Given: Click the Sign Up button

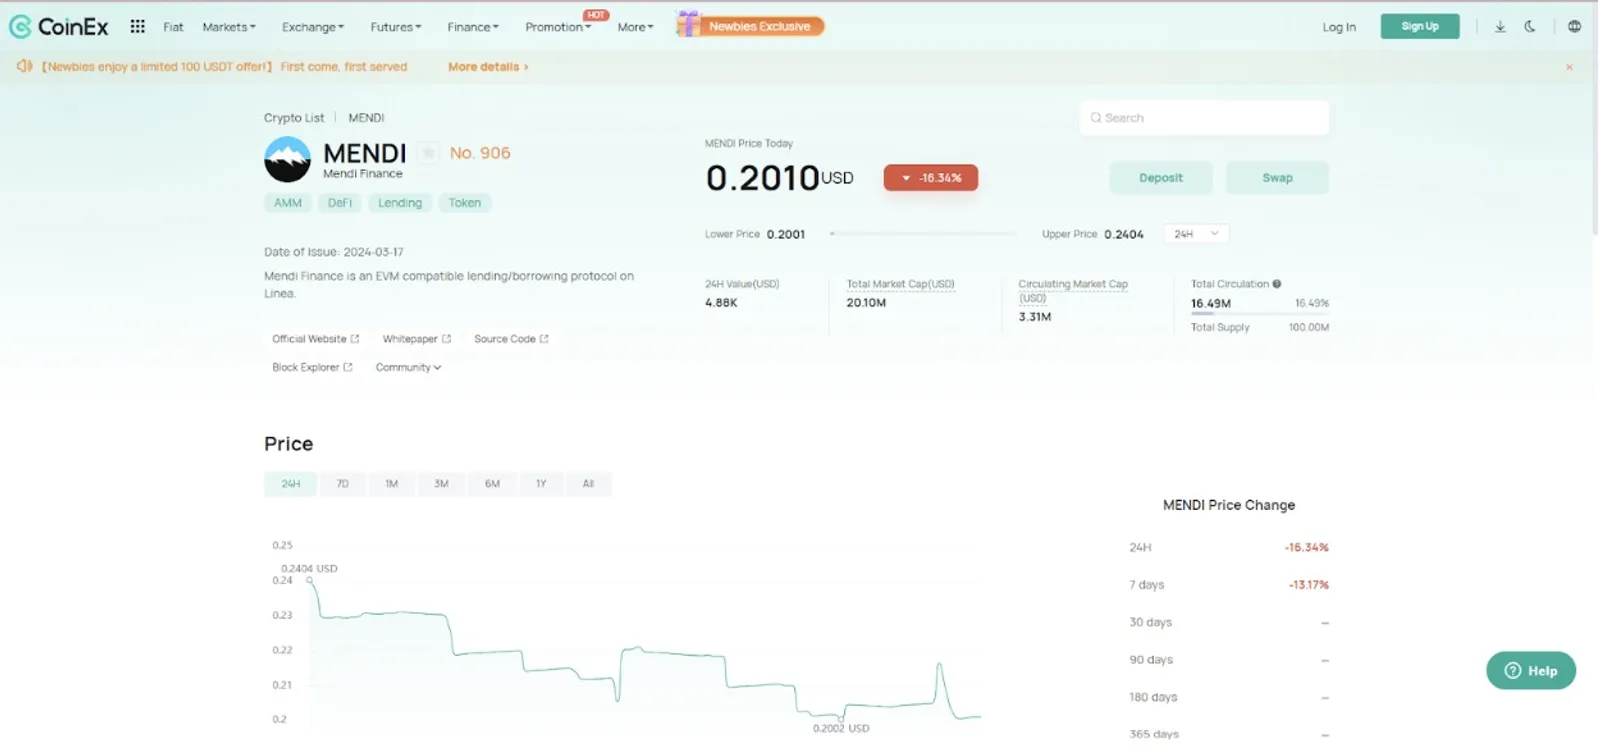Looking at the screenshot, I should pos(1420,26).
